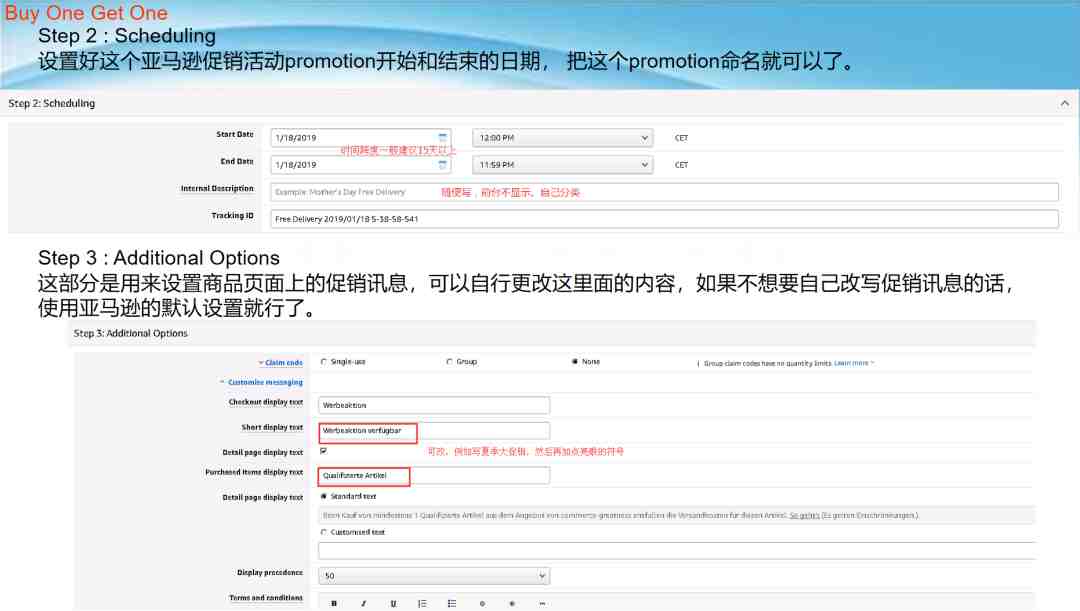Viewport: 1080px width, 611px height.
Task: Open the End Date calendar picker
Action: click(x=443, y=165)
